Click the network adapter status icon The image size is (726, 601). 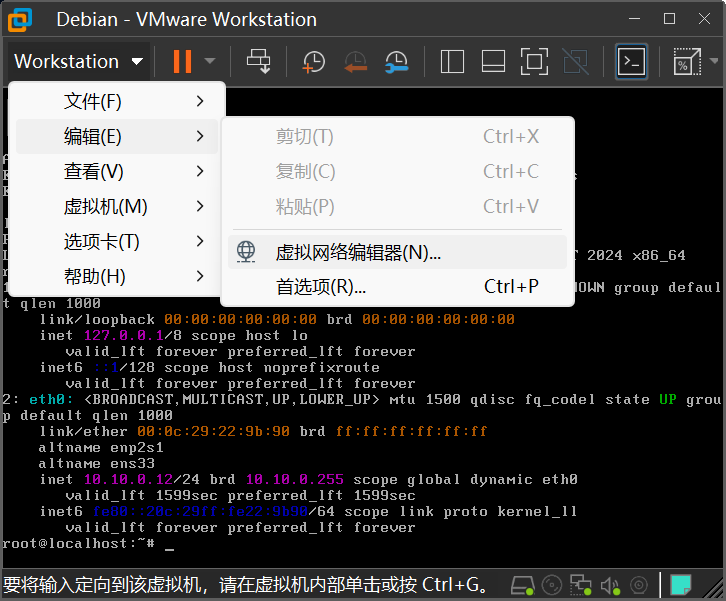[581, 584]
